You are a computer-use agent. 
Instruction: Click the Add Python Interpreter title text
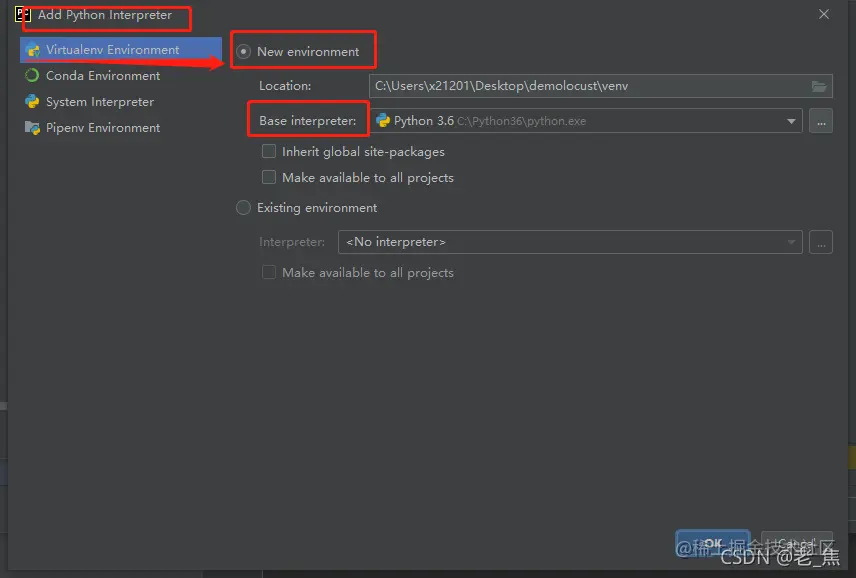tap(105, 15)
